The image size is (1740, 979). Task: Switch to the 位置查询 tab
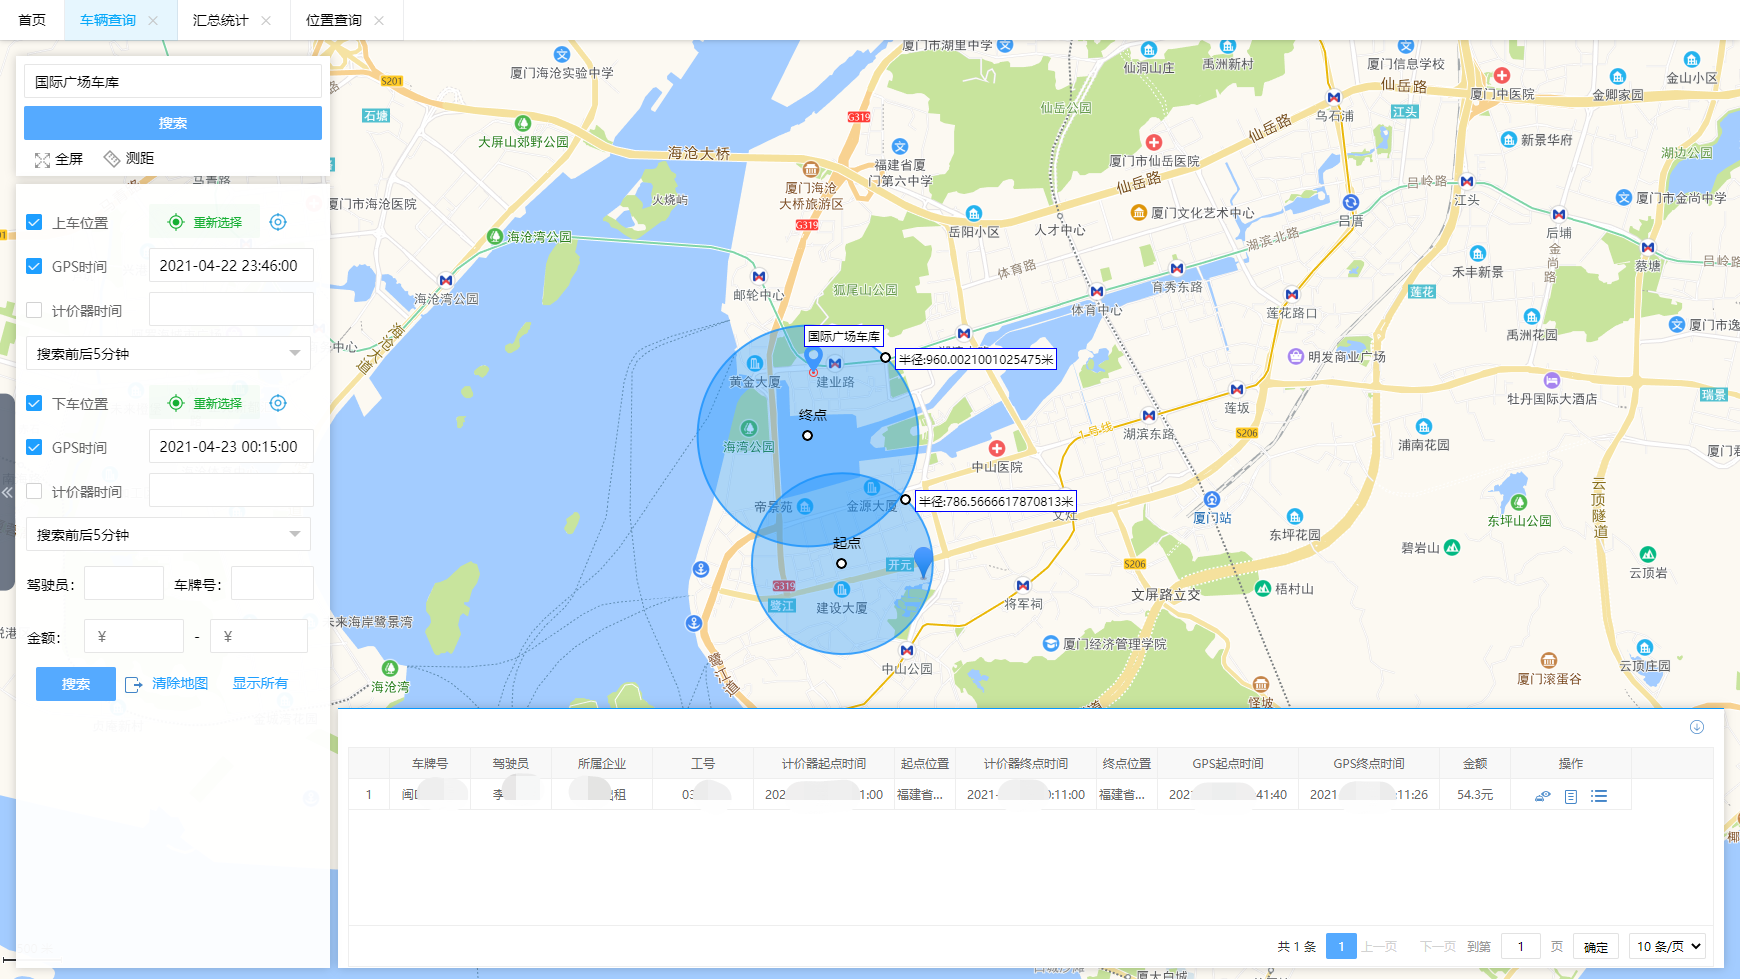[x=333, y=20]
